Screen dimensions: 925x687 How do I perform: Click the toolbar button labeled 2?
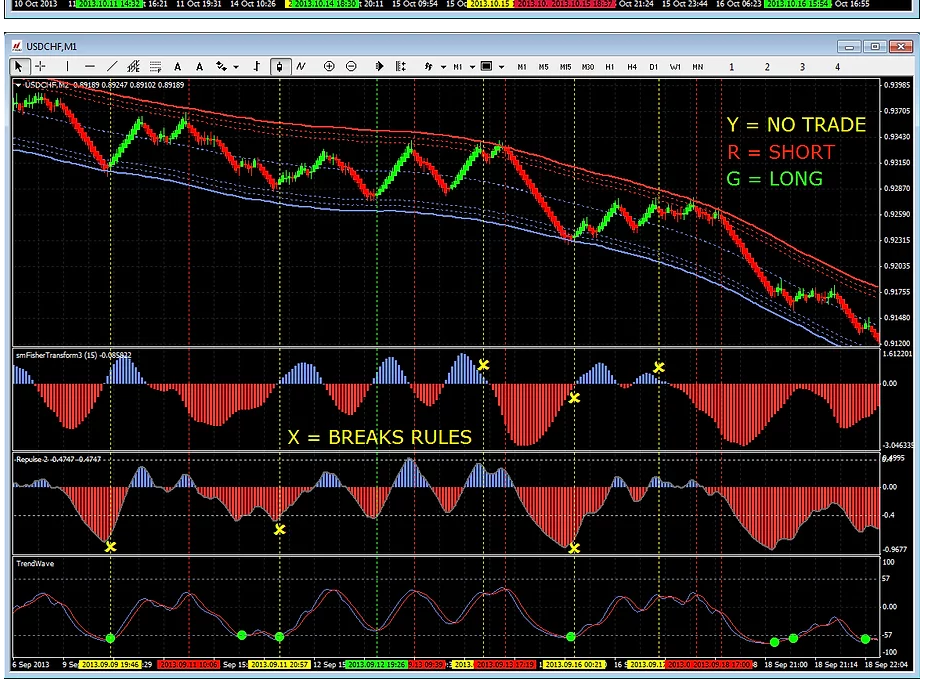coord(767,67)
